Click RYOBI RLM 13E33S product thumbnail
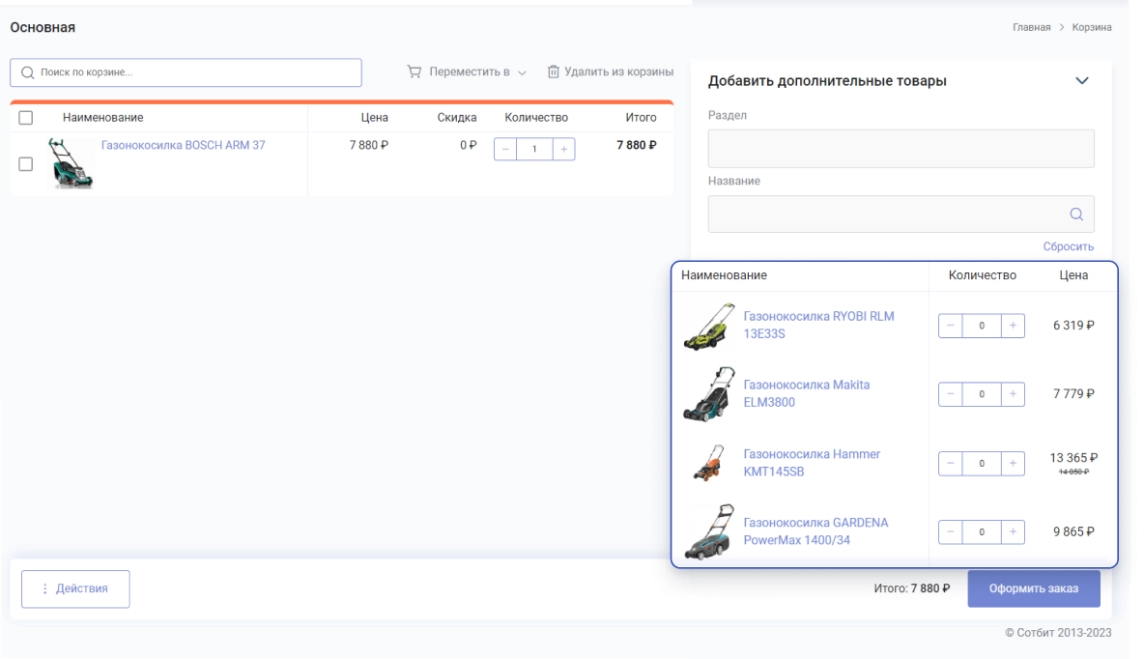 coord(709,326)
